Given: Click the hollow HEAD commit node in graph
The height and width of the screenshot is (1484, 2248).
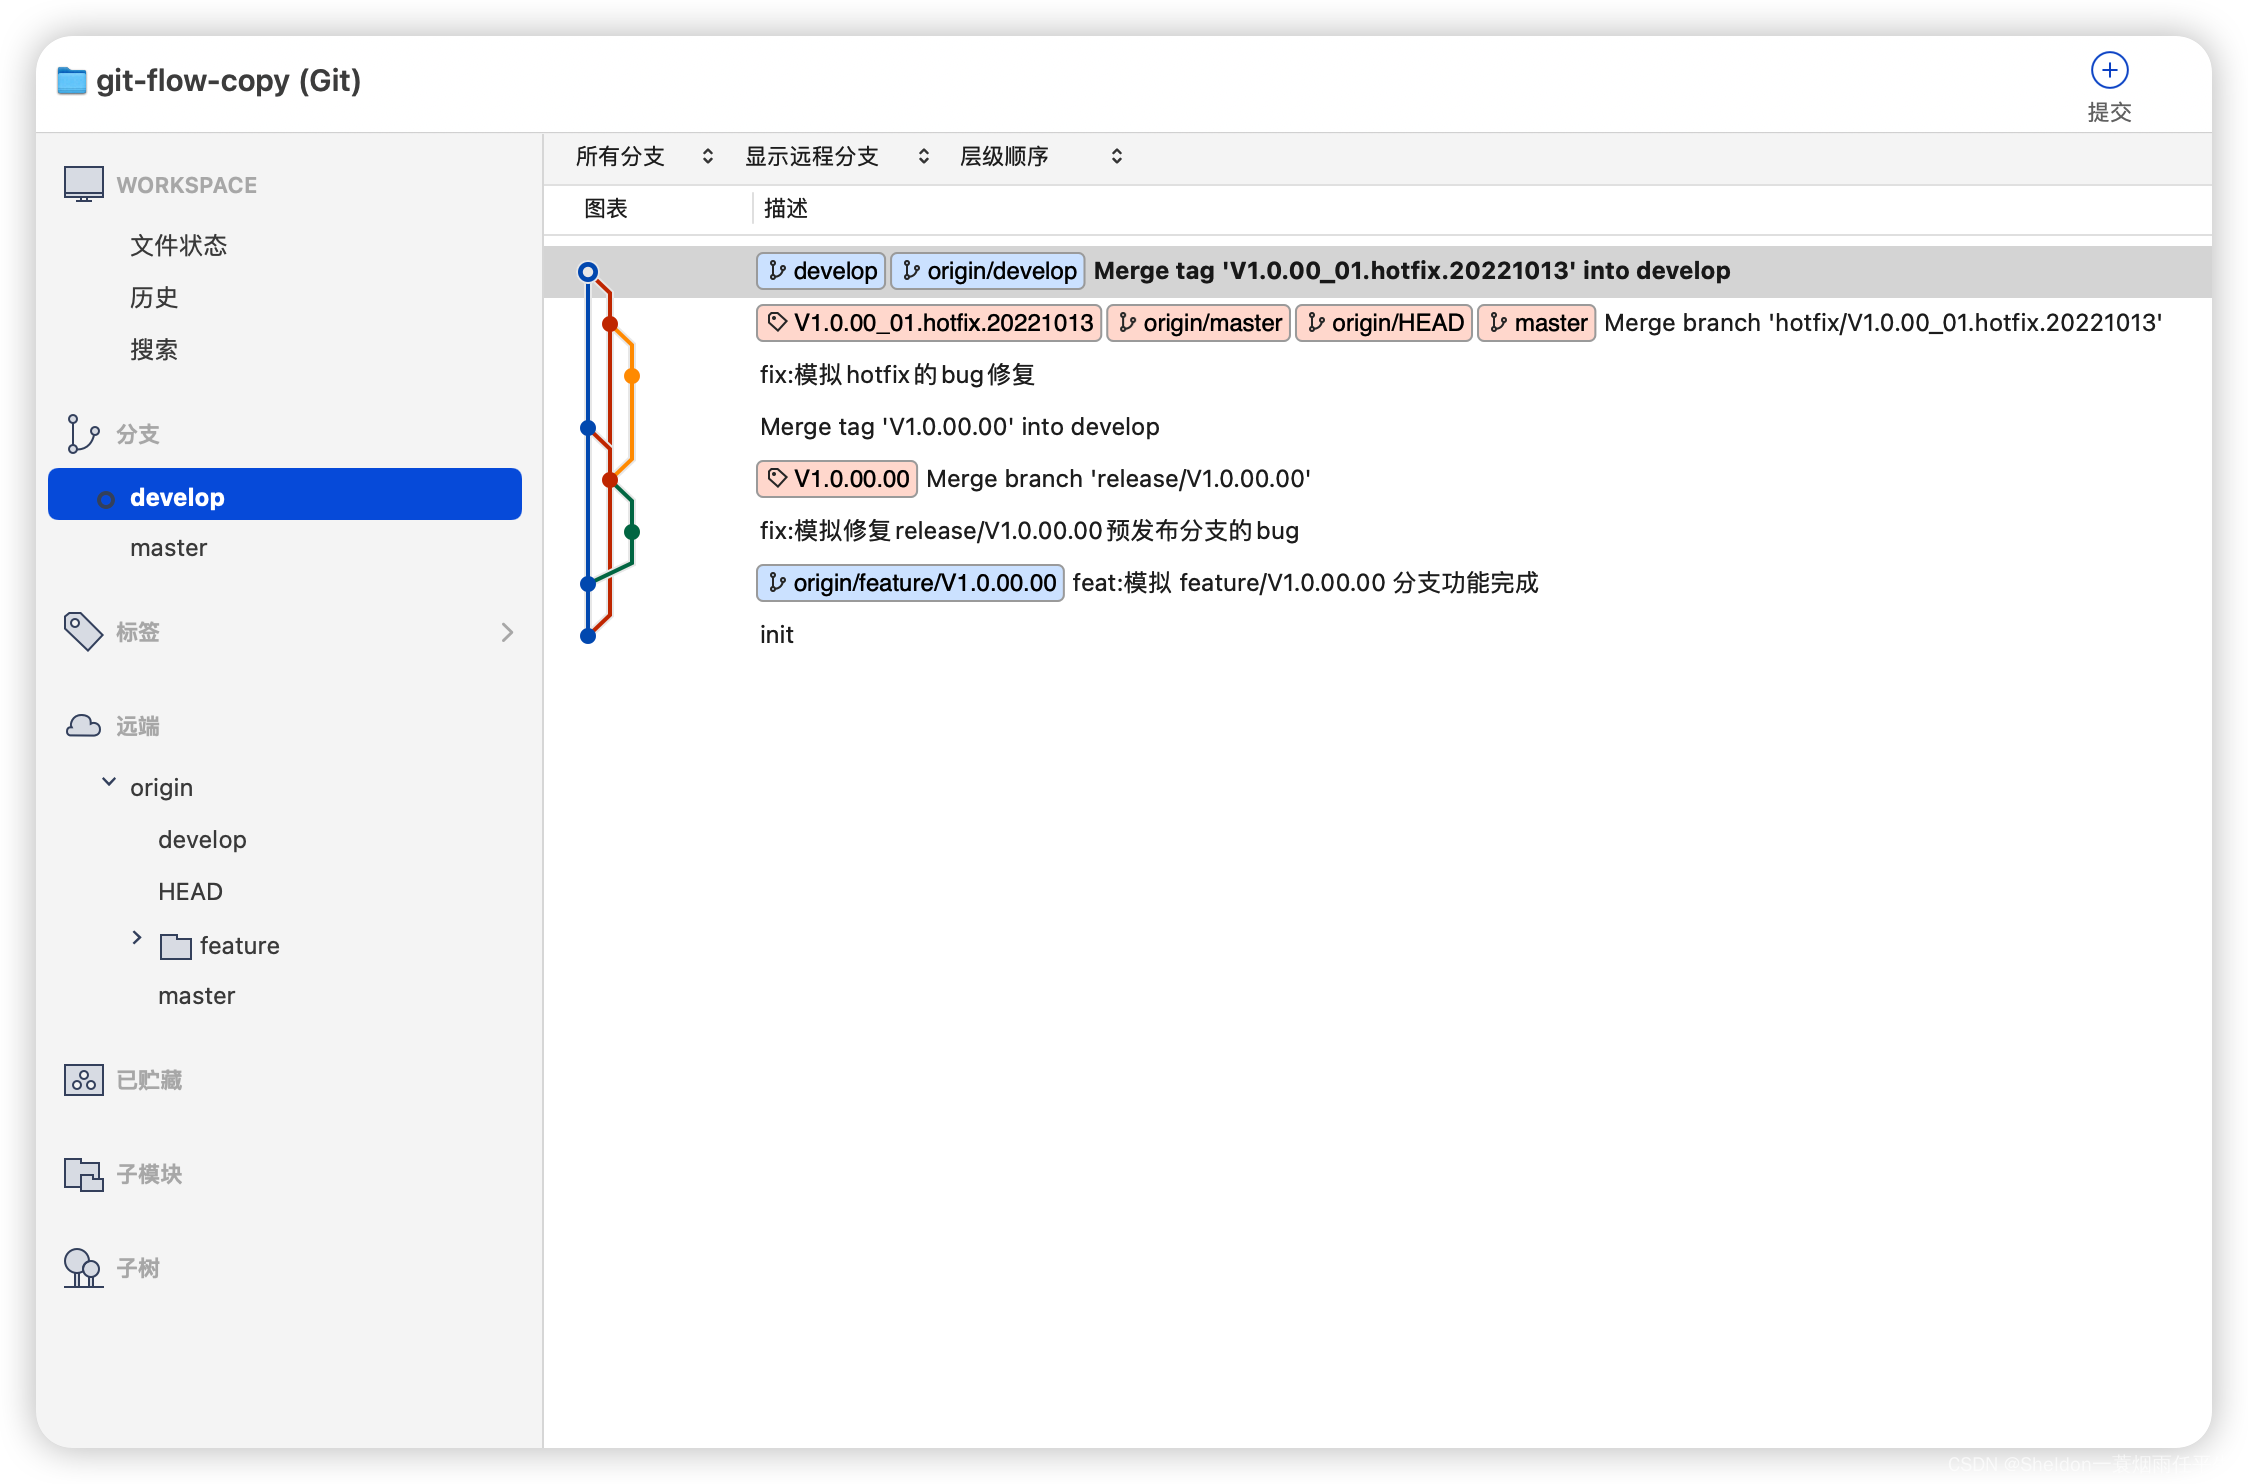Looking at the screenshot, I should 588,272.
